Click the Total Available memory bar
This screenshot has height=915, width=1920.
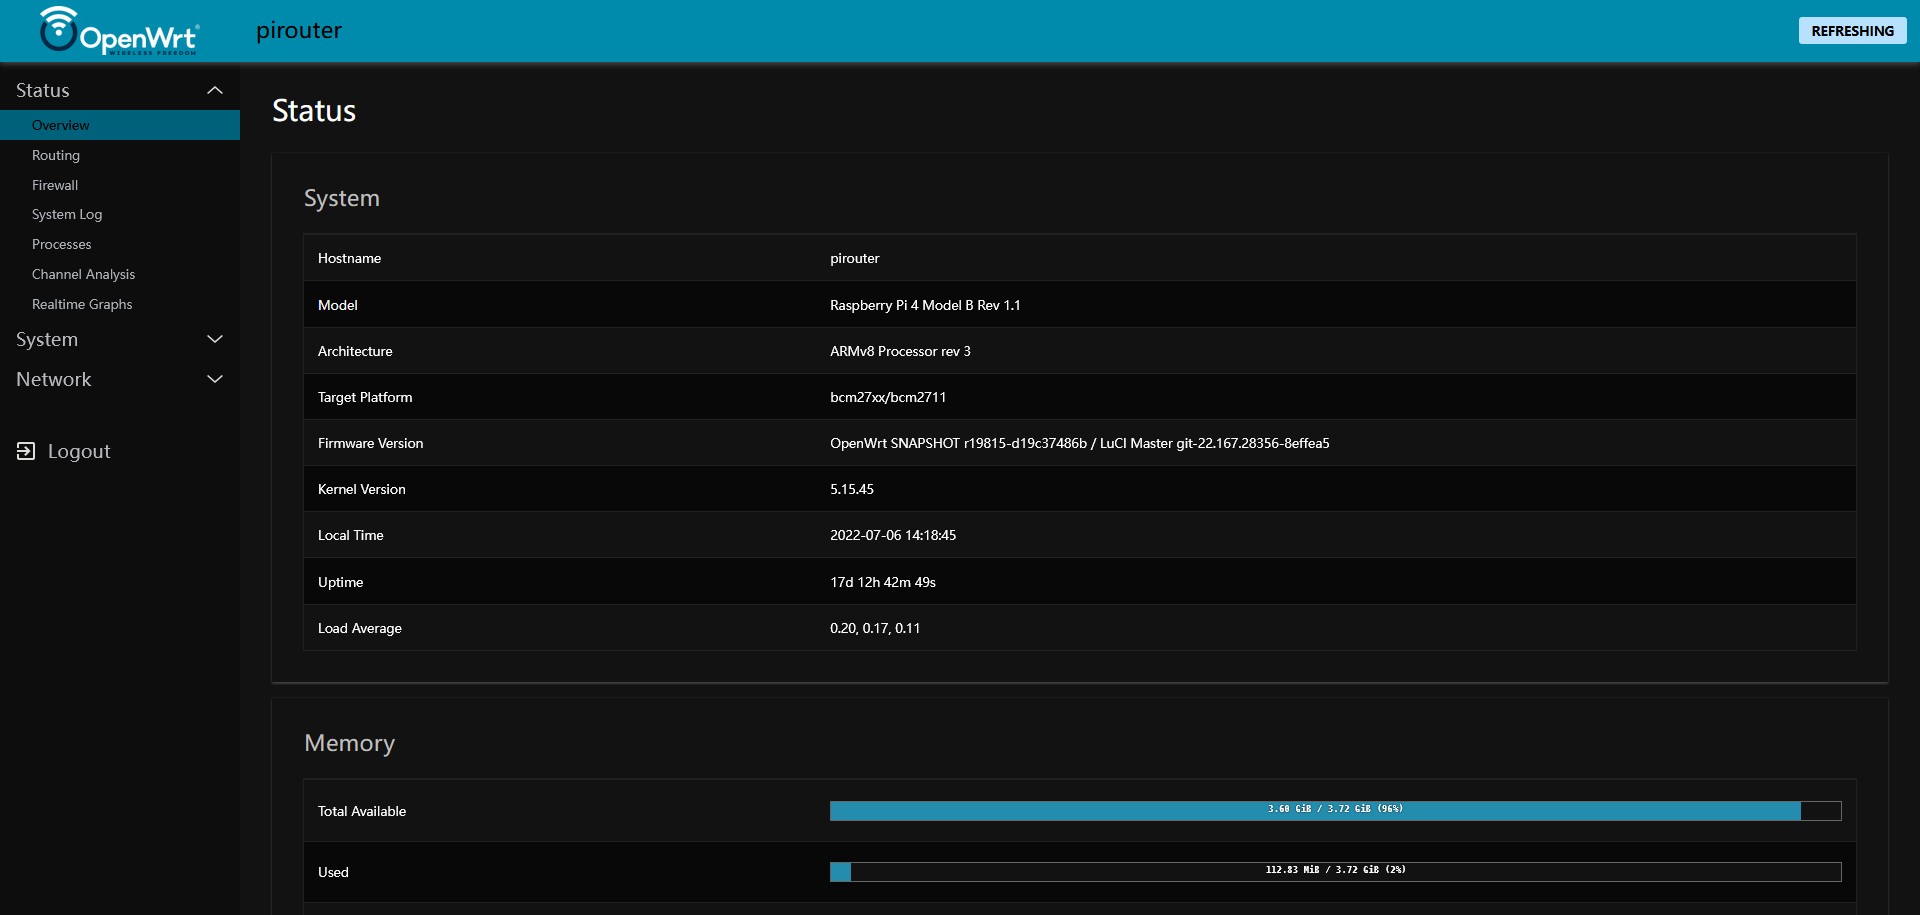click(x=1335, y=810)
